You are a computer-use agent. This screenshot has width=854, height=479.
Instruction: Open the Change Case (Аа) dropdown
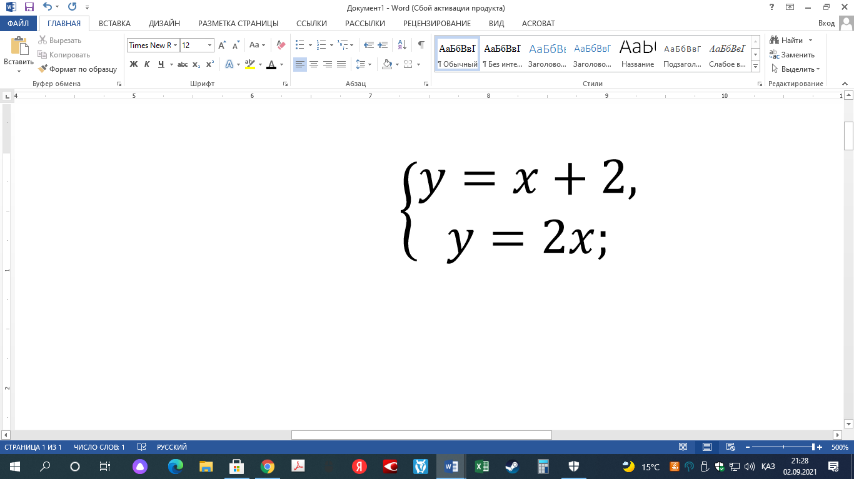tap(257, 45)
